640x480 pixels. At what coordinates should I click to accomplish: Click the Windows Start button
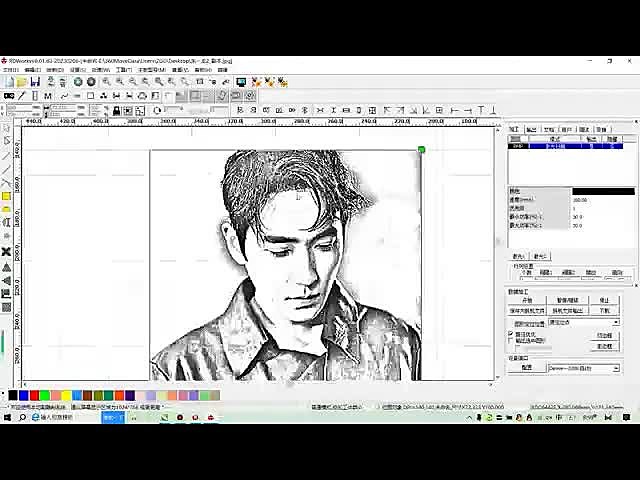[x=7, y=417]
